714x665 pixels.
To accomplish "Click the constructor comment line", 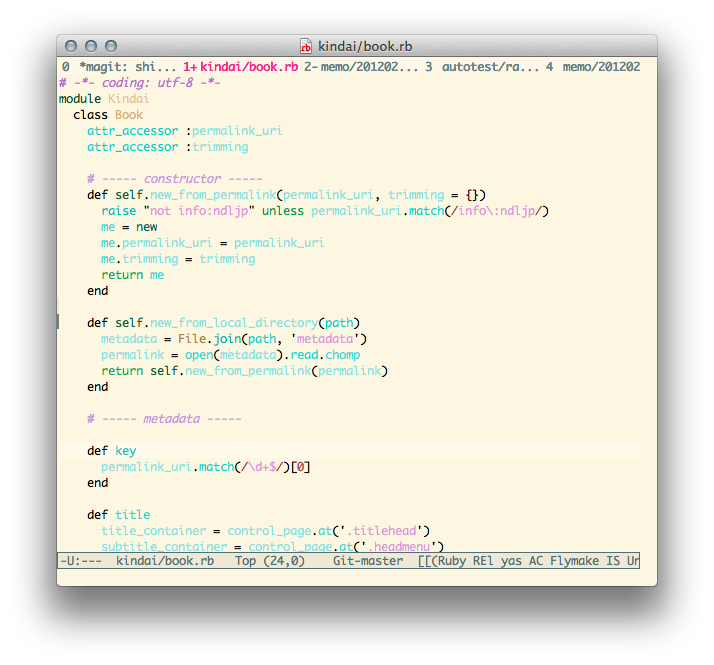I will (175, 179).
